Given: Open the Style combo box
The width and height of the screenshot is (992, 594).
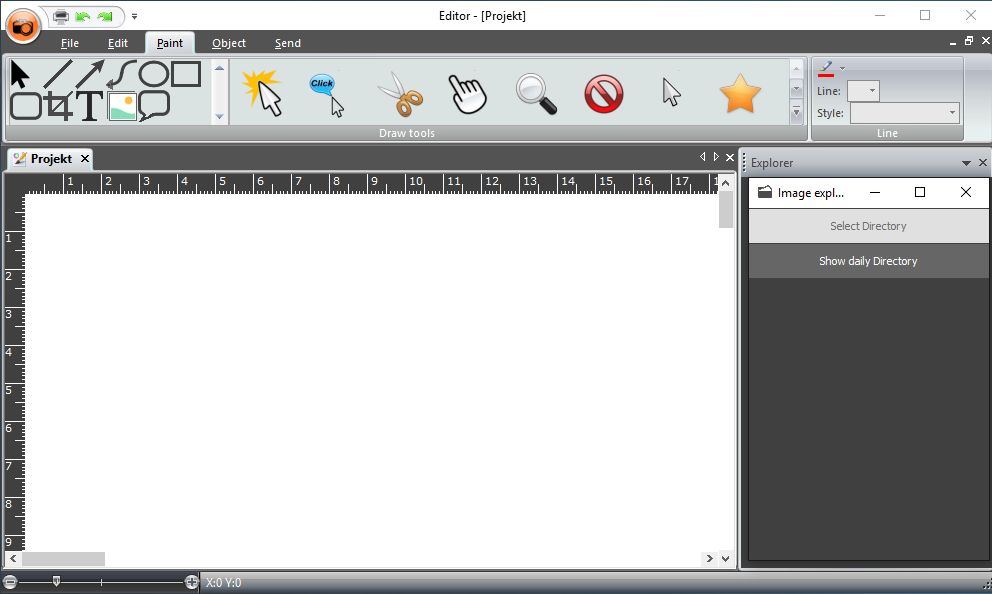Looking at the screenshot, I should [905, 113].
